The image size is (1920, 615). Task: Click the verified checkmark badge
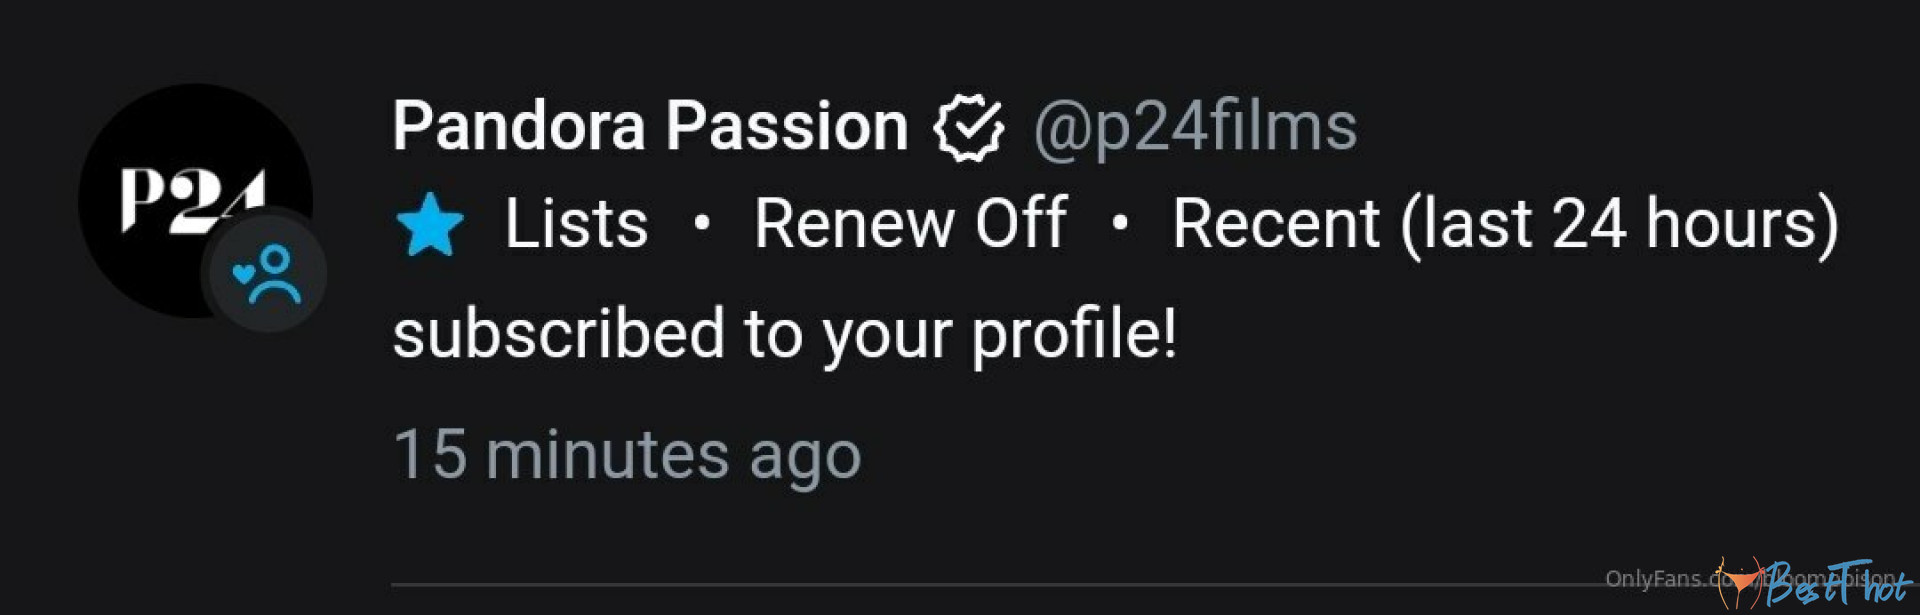pos(968,127)
